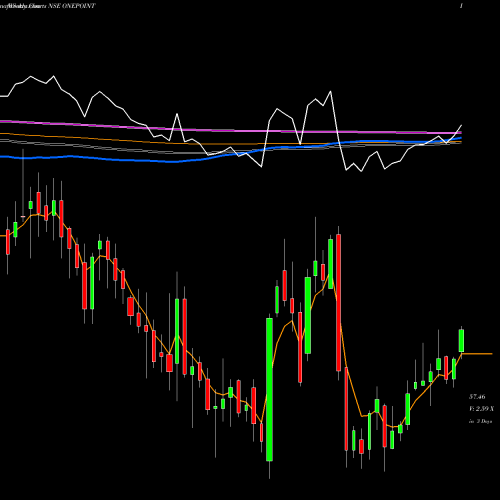Click the horizontal orange price level line
This screenshot has width=500, height=500.
478,353
